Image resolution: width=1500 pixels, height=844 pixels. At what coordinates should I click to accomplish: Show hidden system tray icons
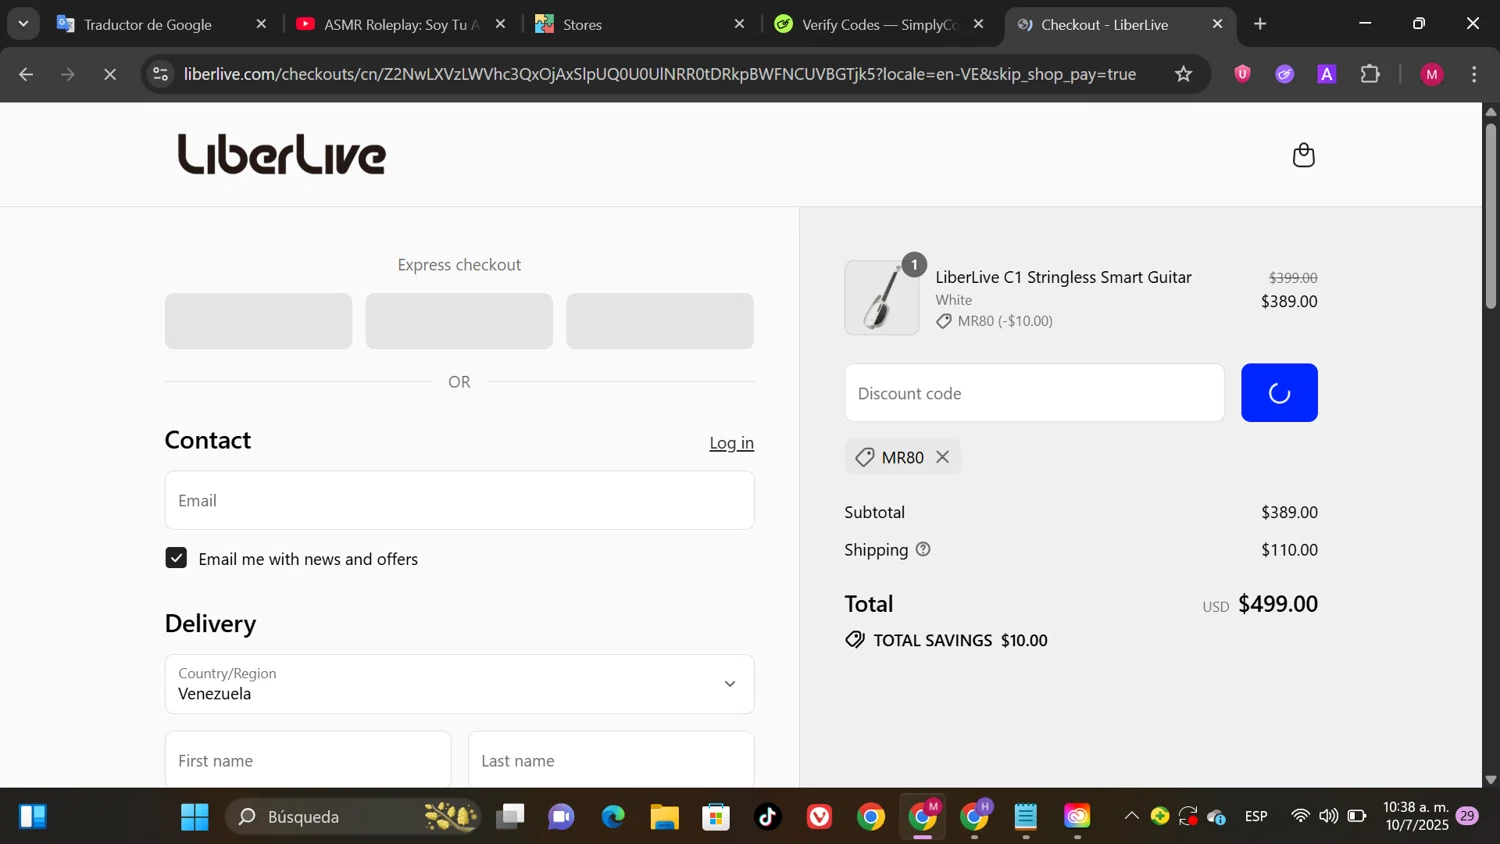tap(1131, 816)
